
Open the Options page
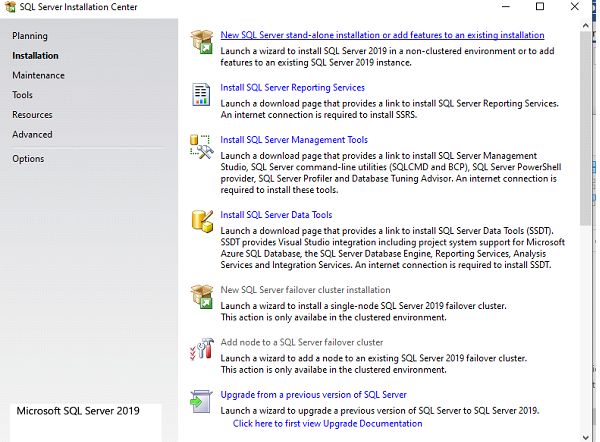(x=28, y=158)
